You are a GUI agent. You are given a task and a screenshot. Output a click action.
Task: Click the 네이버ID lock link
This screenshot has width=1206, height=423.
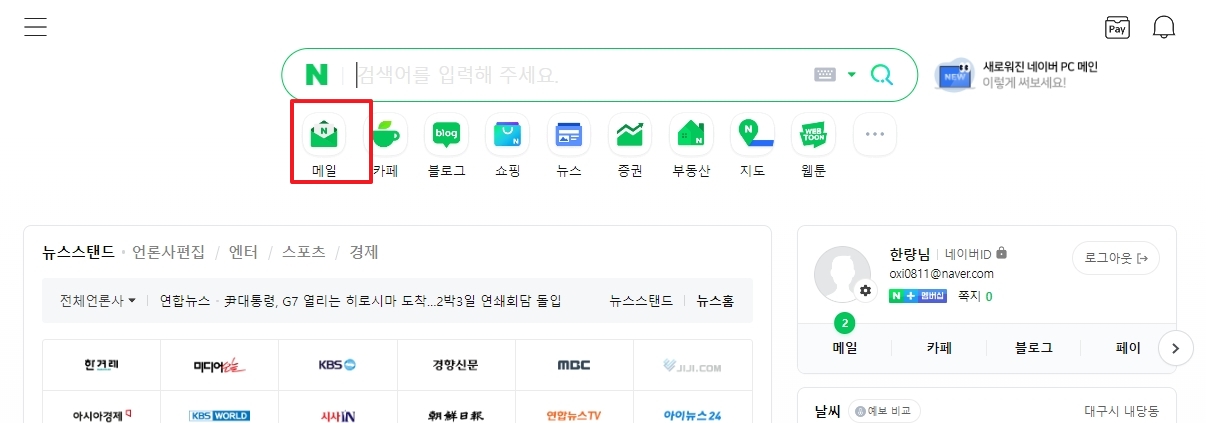[x=976, y=253]
